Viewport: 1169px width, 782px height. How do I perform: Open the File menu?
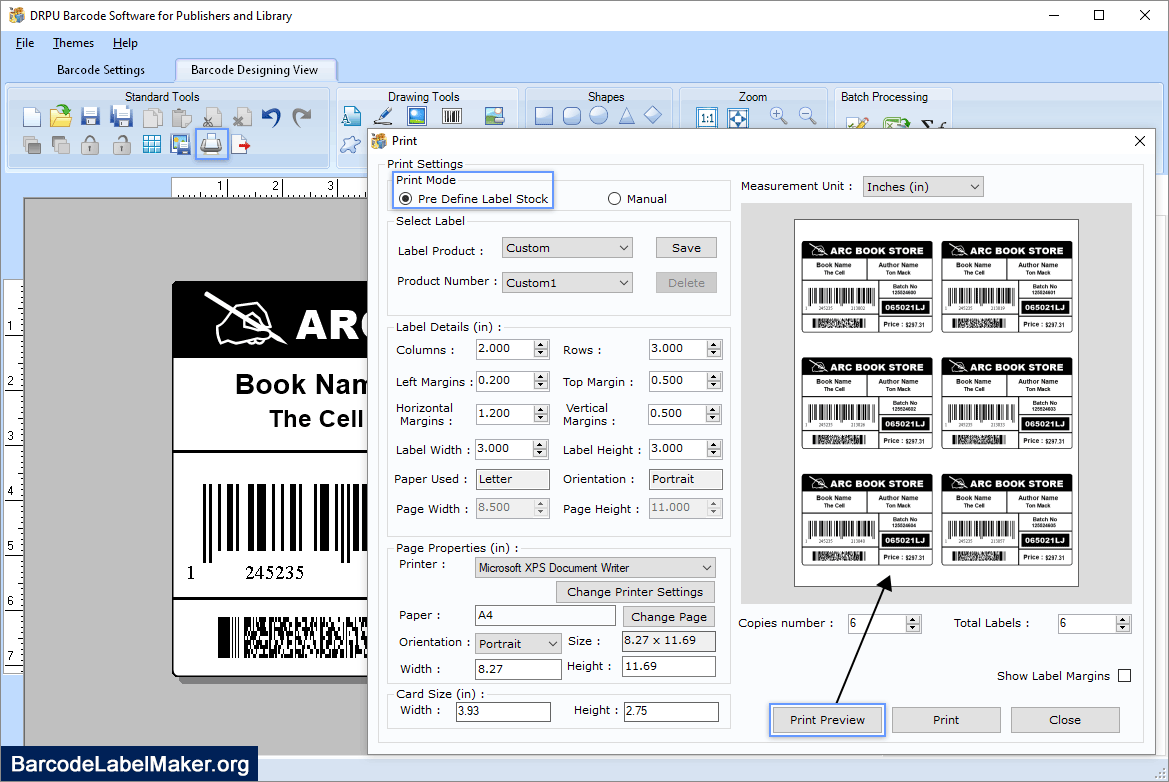25,43
